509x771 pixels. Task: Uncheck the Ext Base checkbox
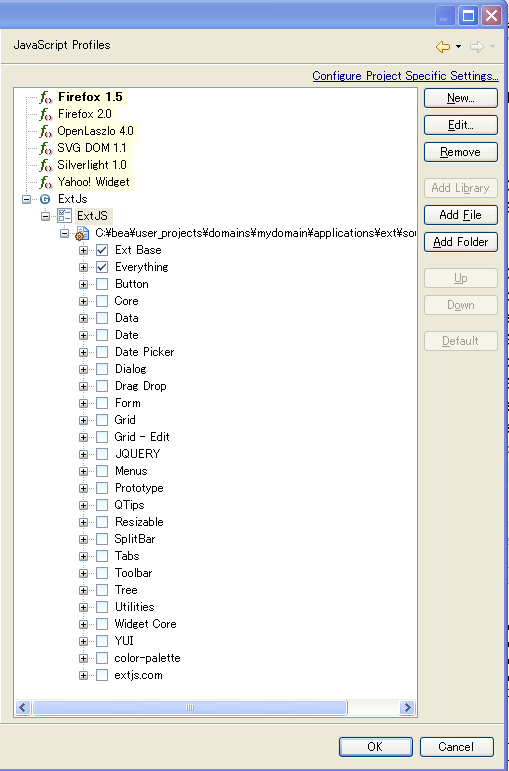pos(102,250)
